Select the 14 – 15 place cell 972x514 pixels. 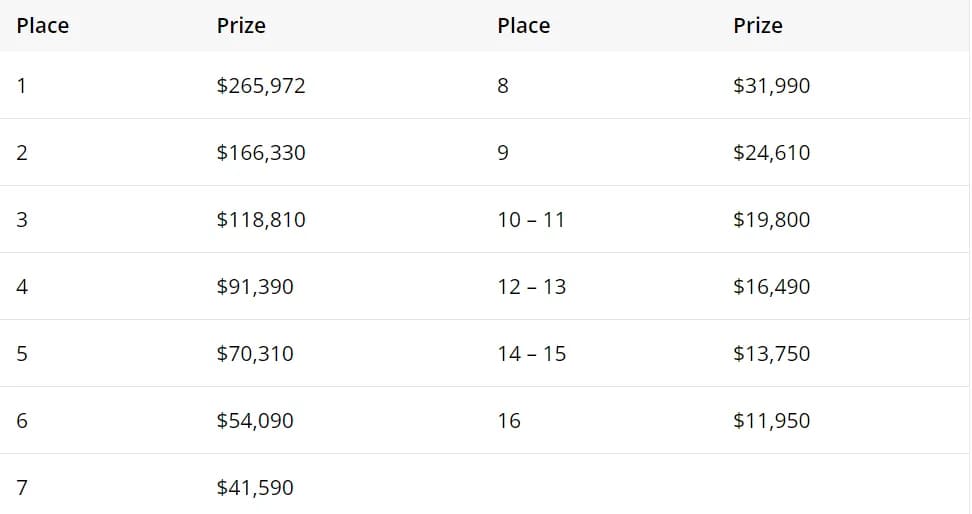pos(531,354)
